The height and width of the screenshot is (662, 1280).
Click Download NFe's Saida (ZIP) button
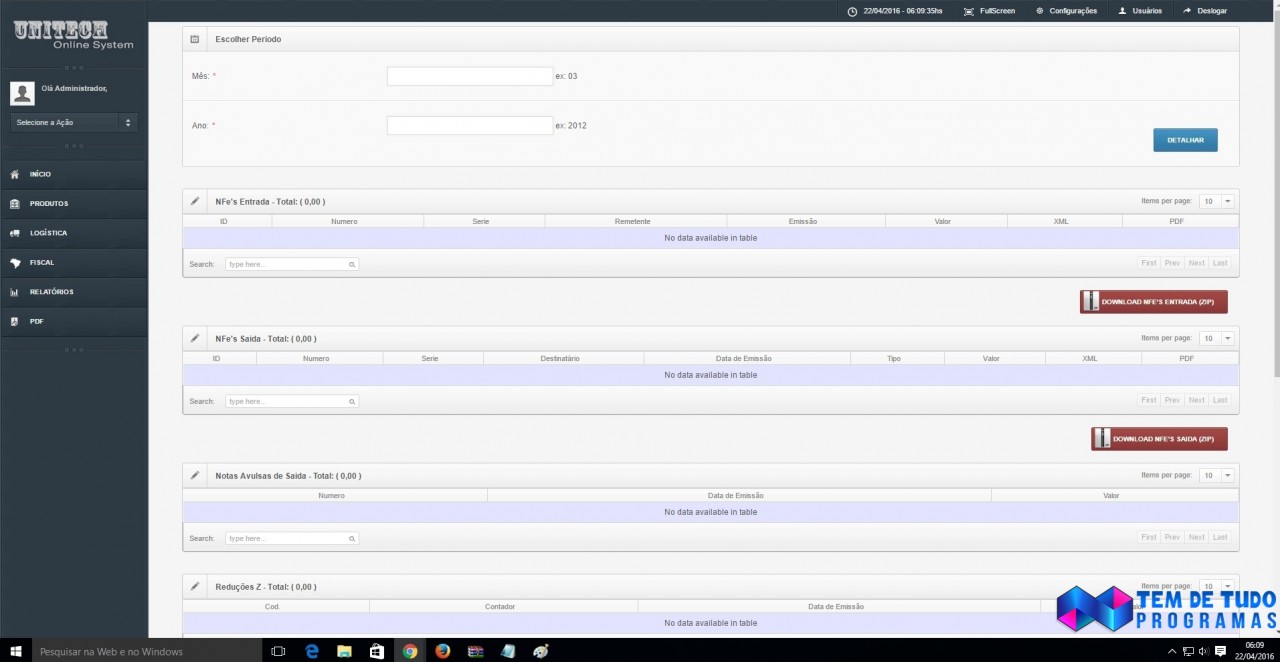1158,438
